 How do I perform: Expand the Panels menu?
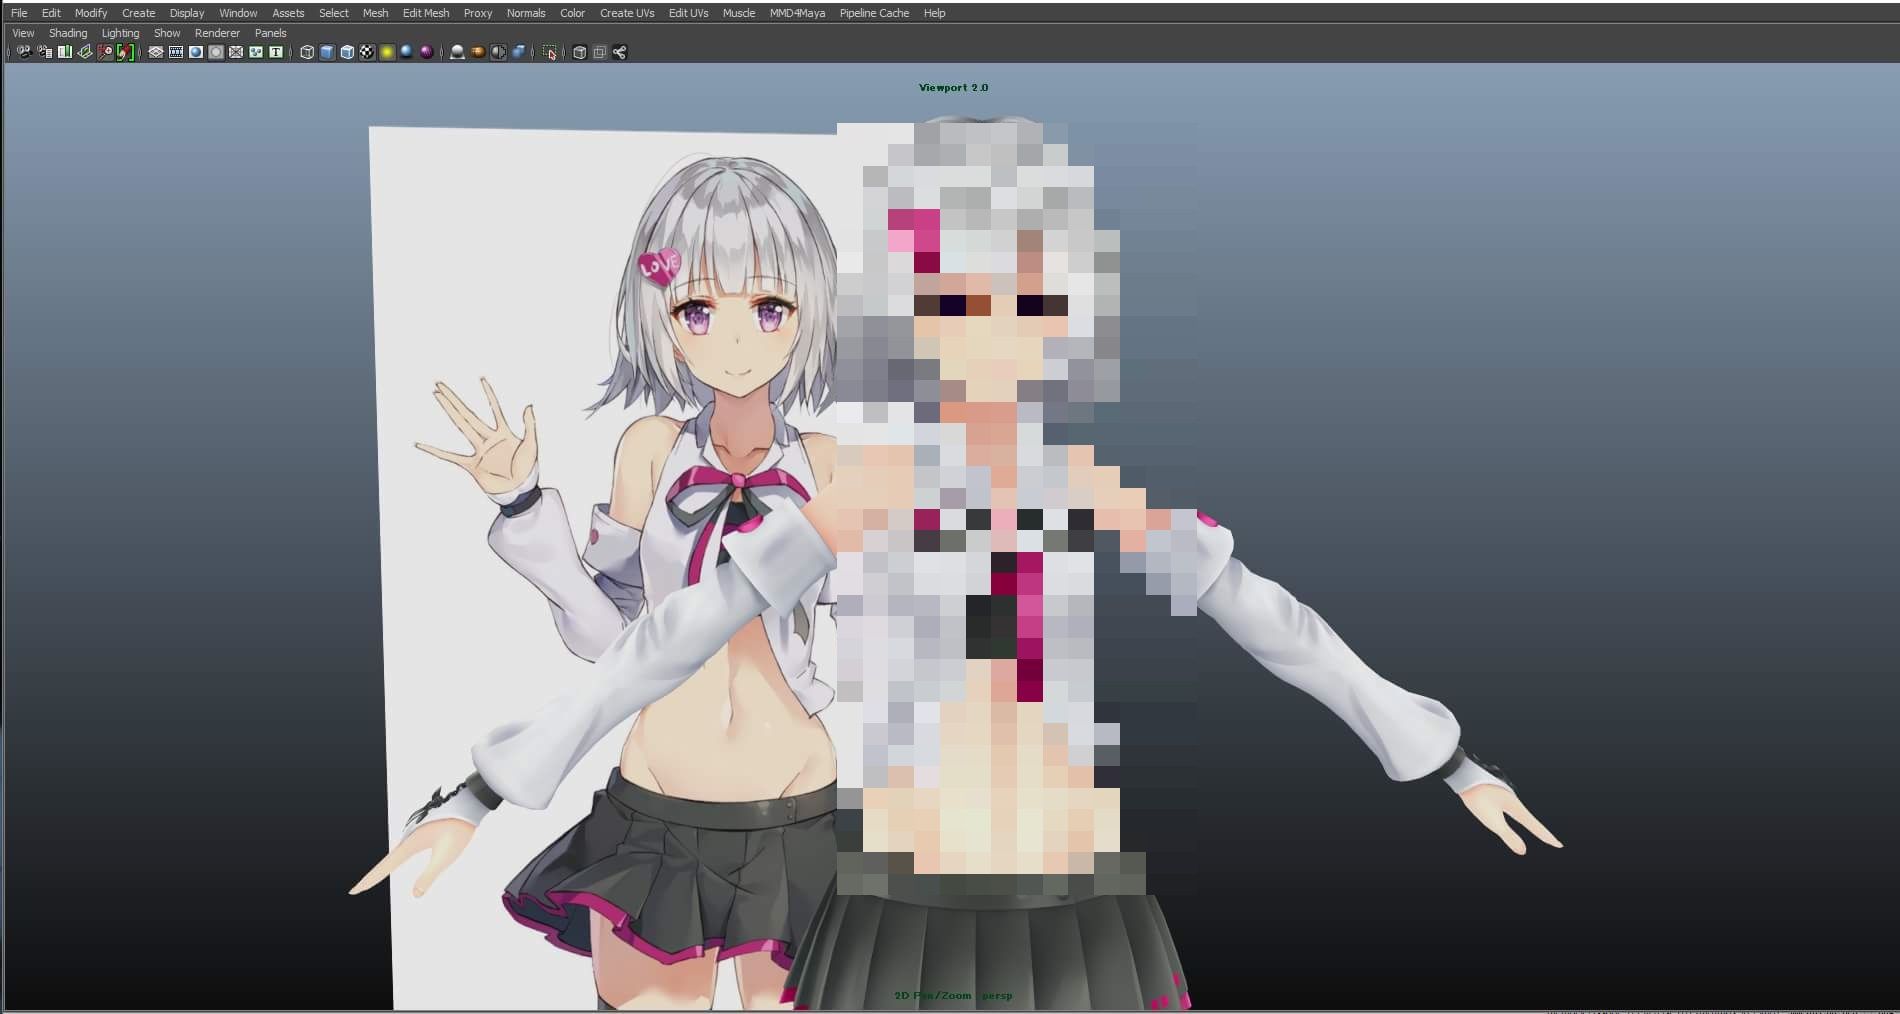point(270,33)
